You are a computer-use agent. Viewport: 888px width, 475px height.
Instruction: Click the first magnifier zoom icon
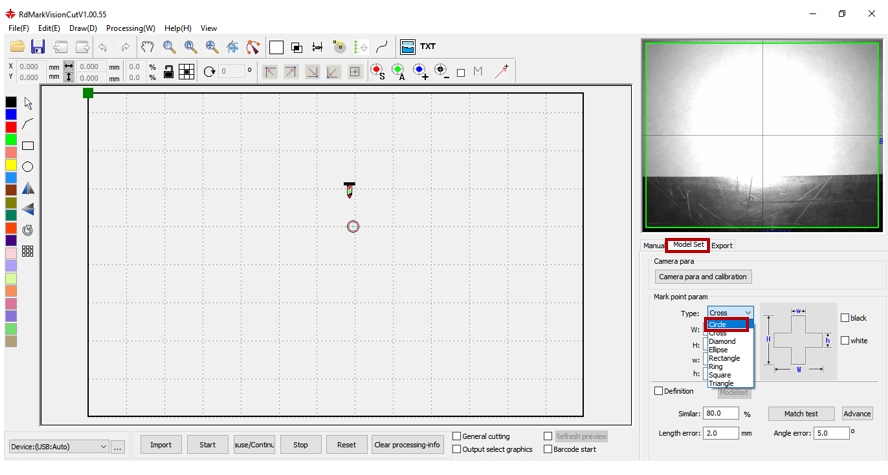(x=169, y=46)
